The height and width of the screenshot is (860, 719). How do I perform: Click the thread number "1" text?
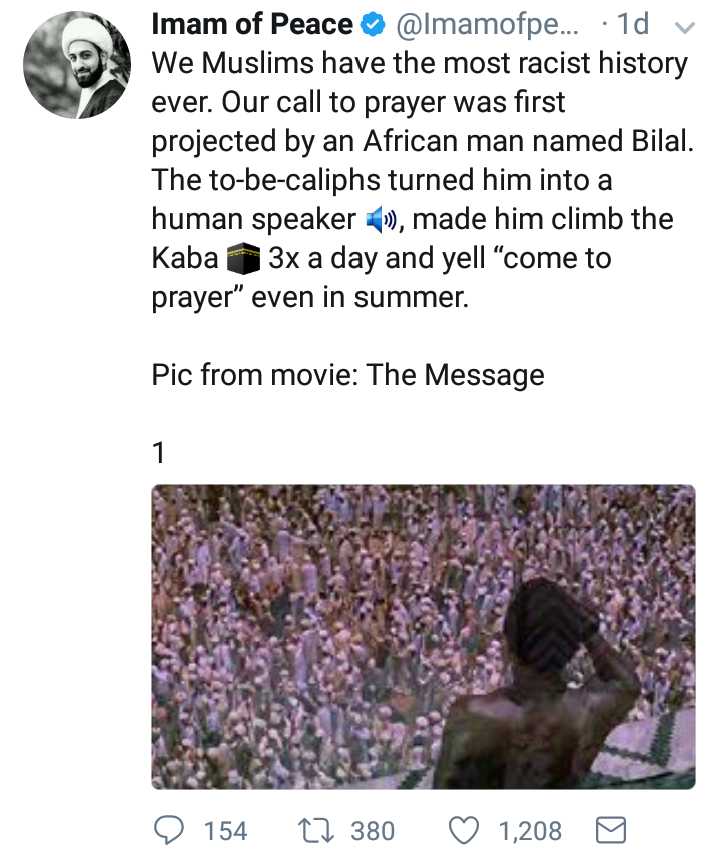(x=158, y=453)
